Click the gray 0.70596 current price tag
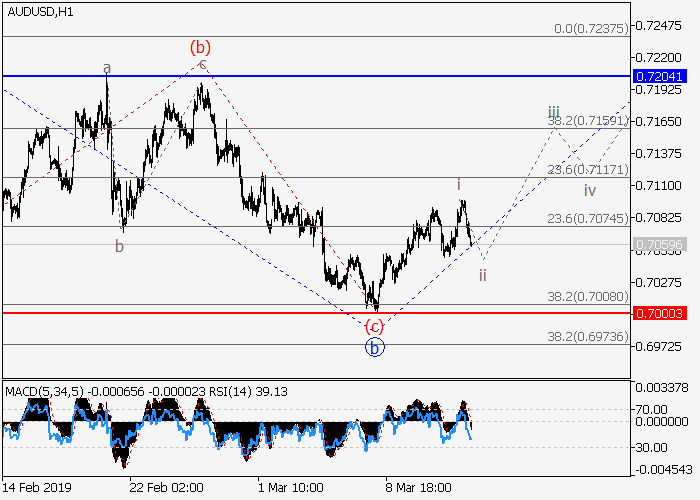700x500 pixels. [662, 244]
